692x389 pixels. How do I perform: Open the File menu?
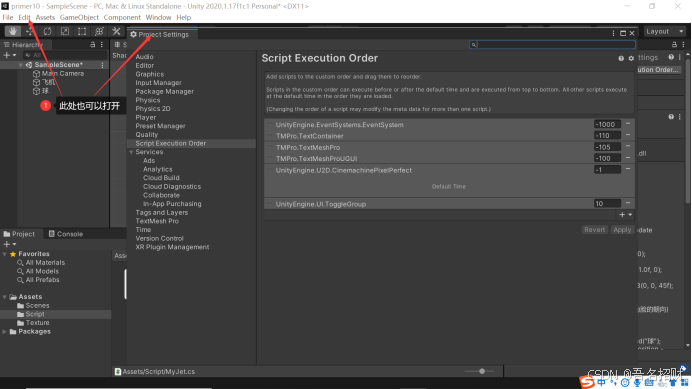(8, 18)
